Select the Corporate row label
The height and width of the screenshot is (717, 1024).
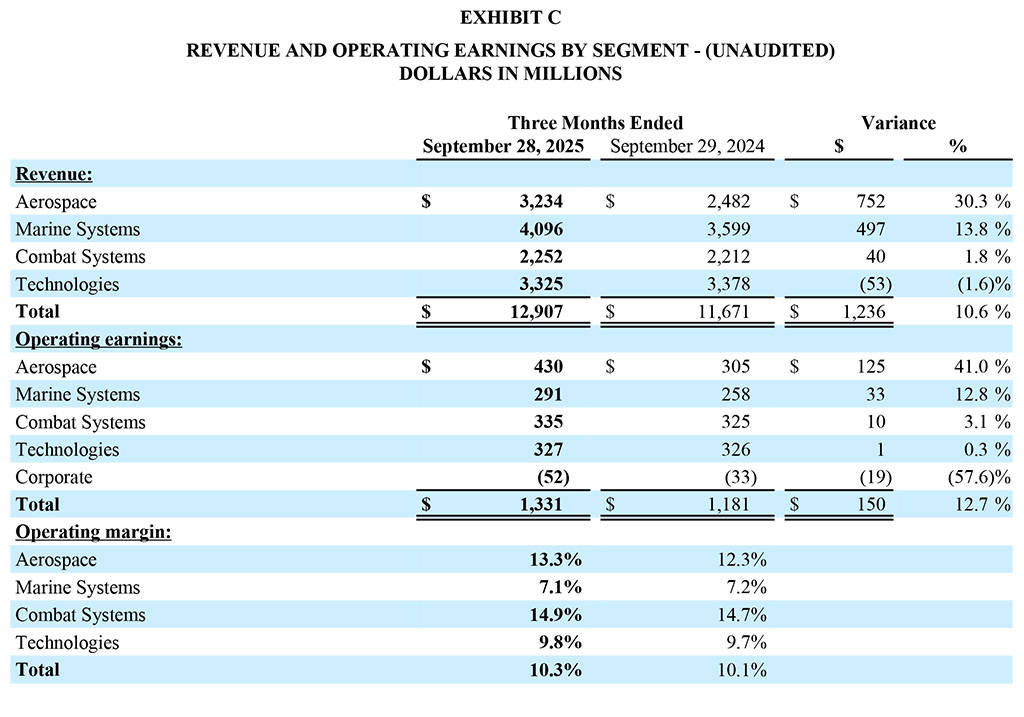pyautogui.click(x=54, y=477)
